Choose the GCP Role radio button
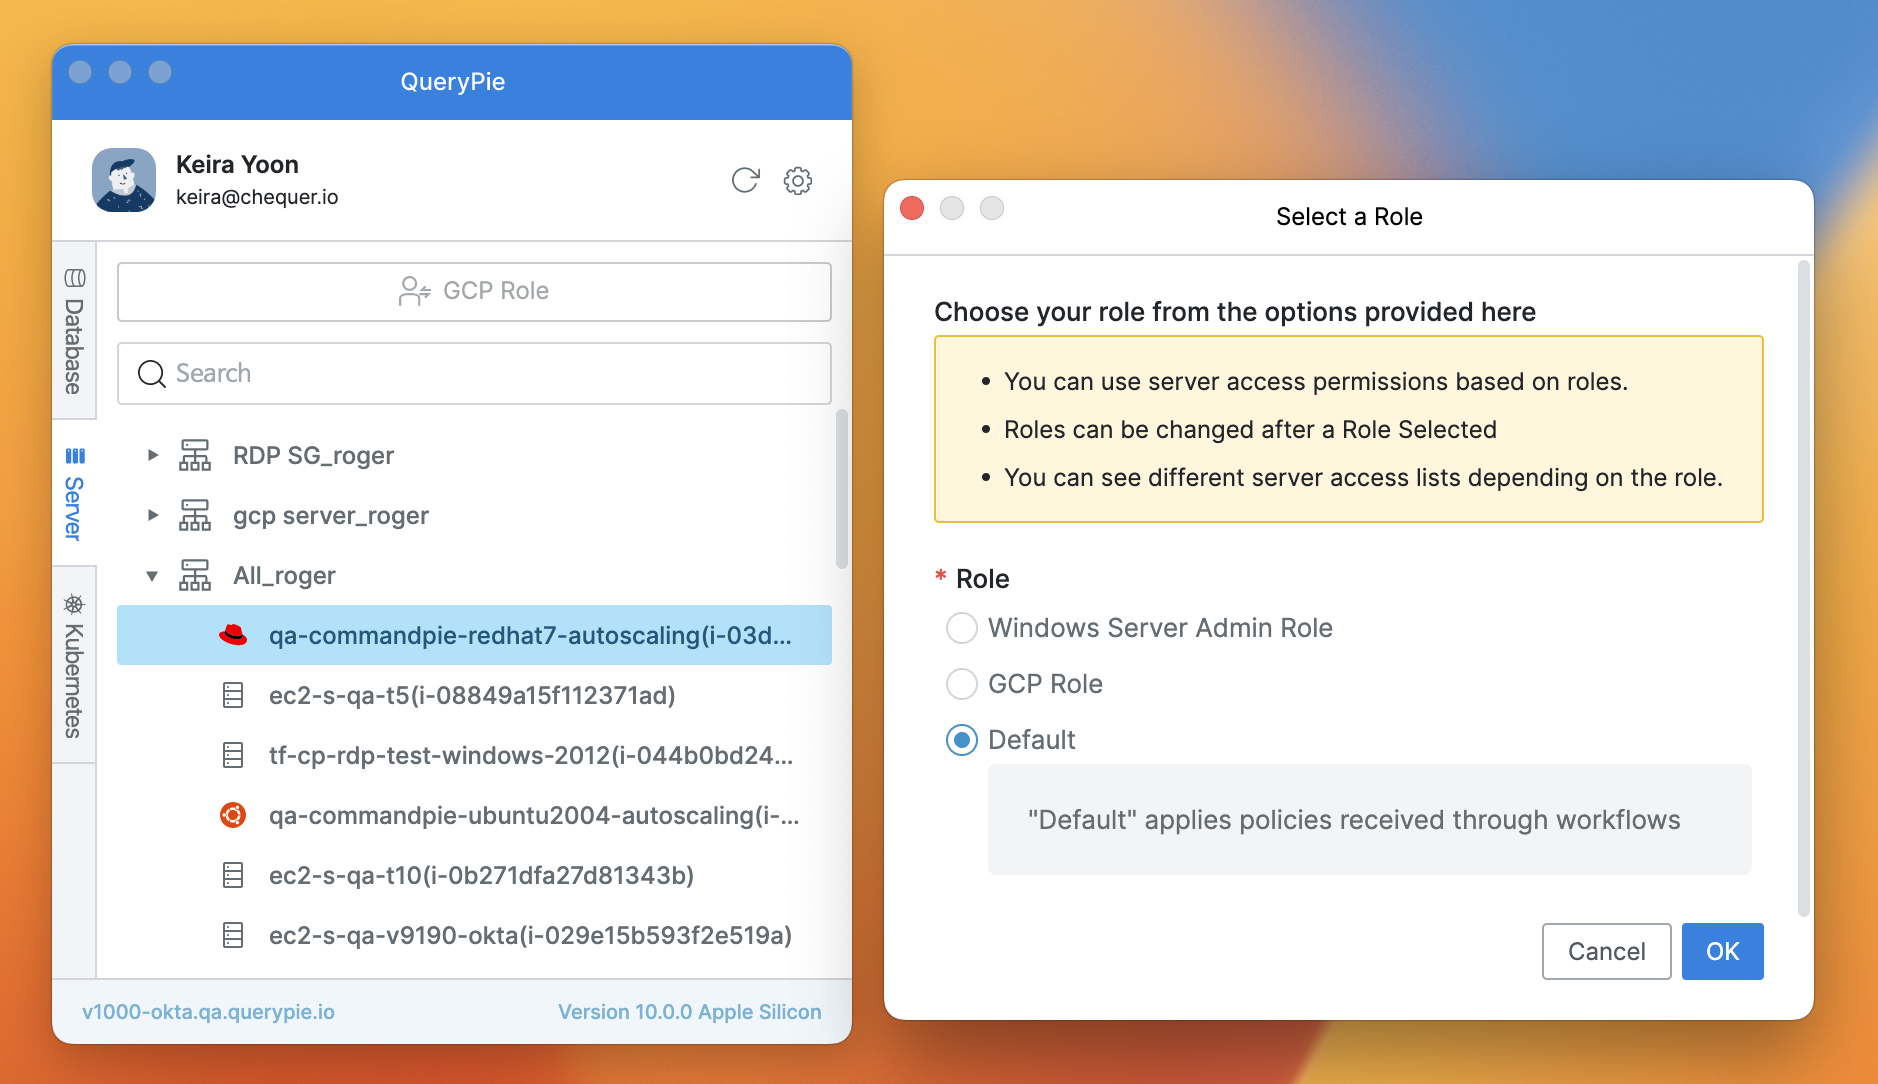 tap(961, 684)
